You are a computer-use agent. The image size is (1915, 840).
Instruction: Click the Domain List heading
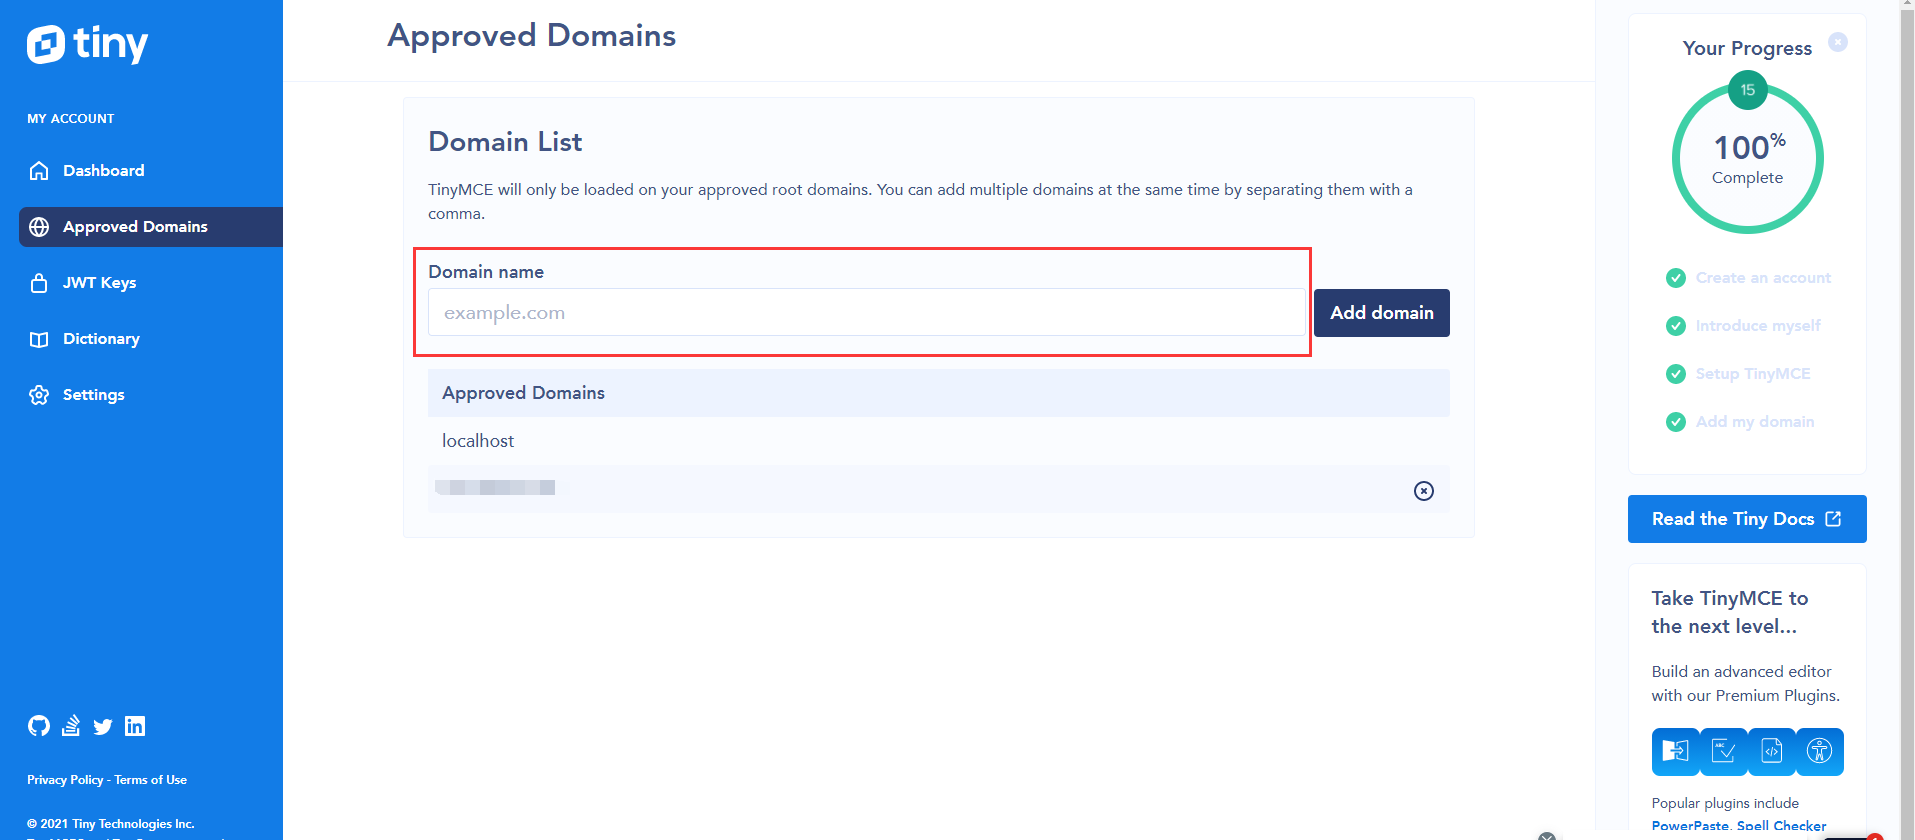[505, 142]
